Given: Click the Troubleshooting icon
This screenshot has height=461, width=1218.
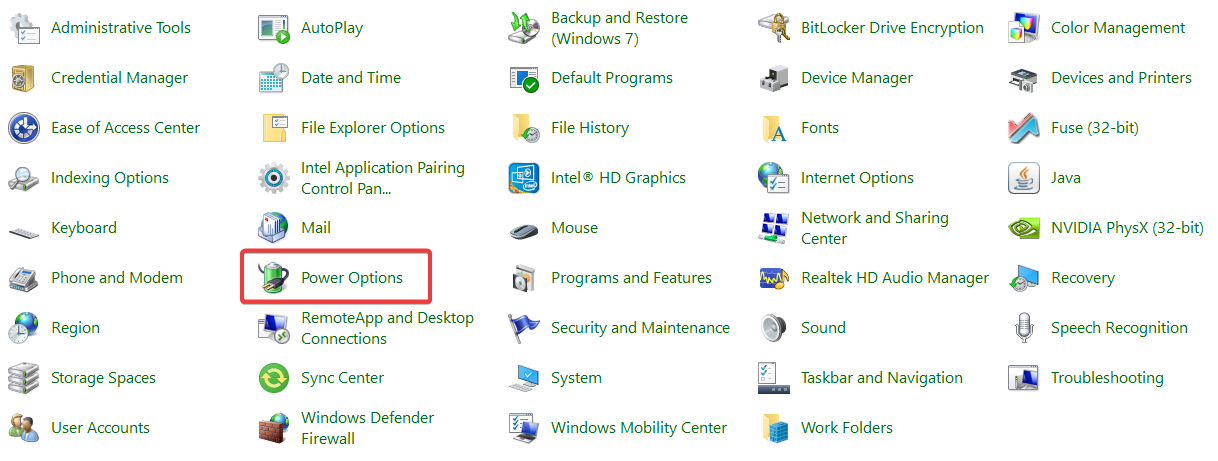Looking at the screenshot, I should coord(1024,378).
